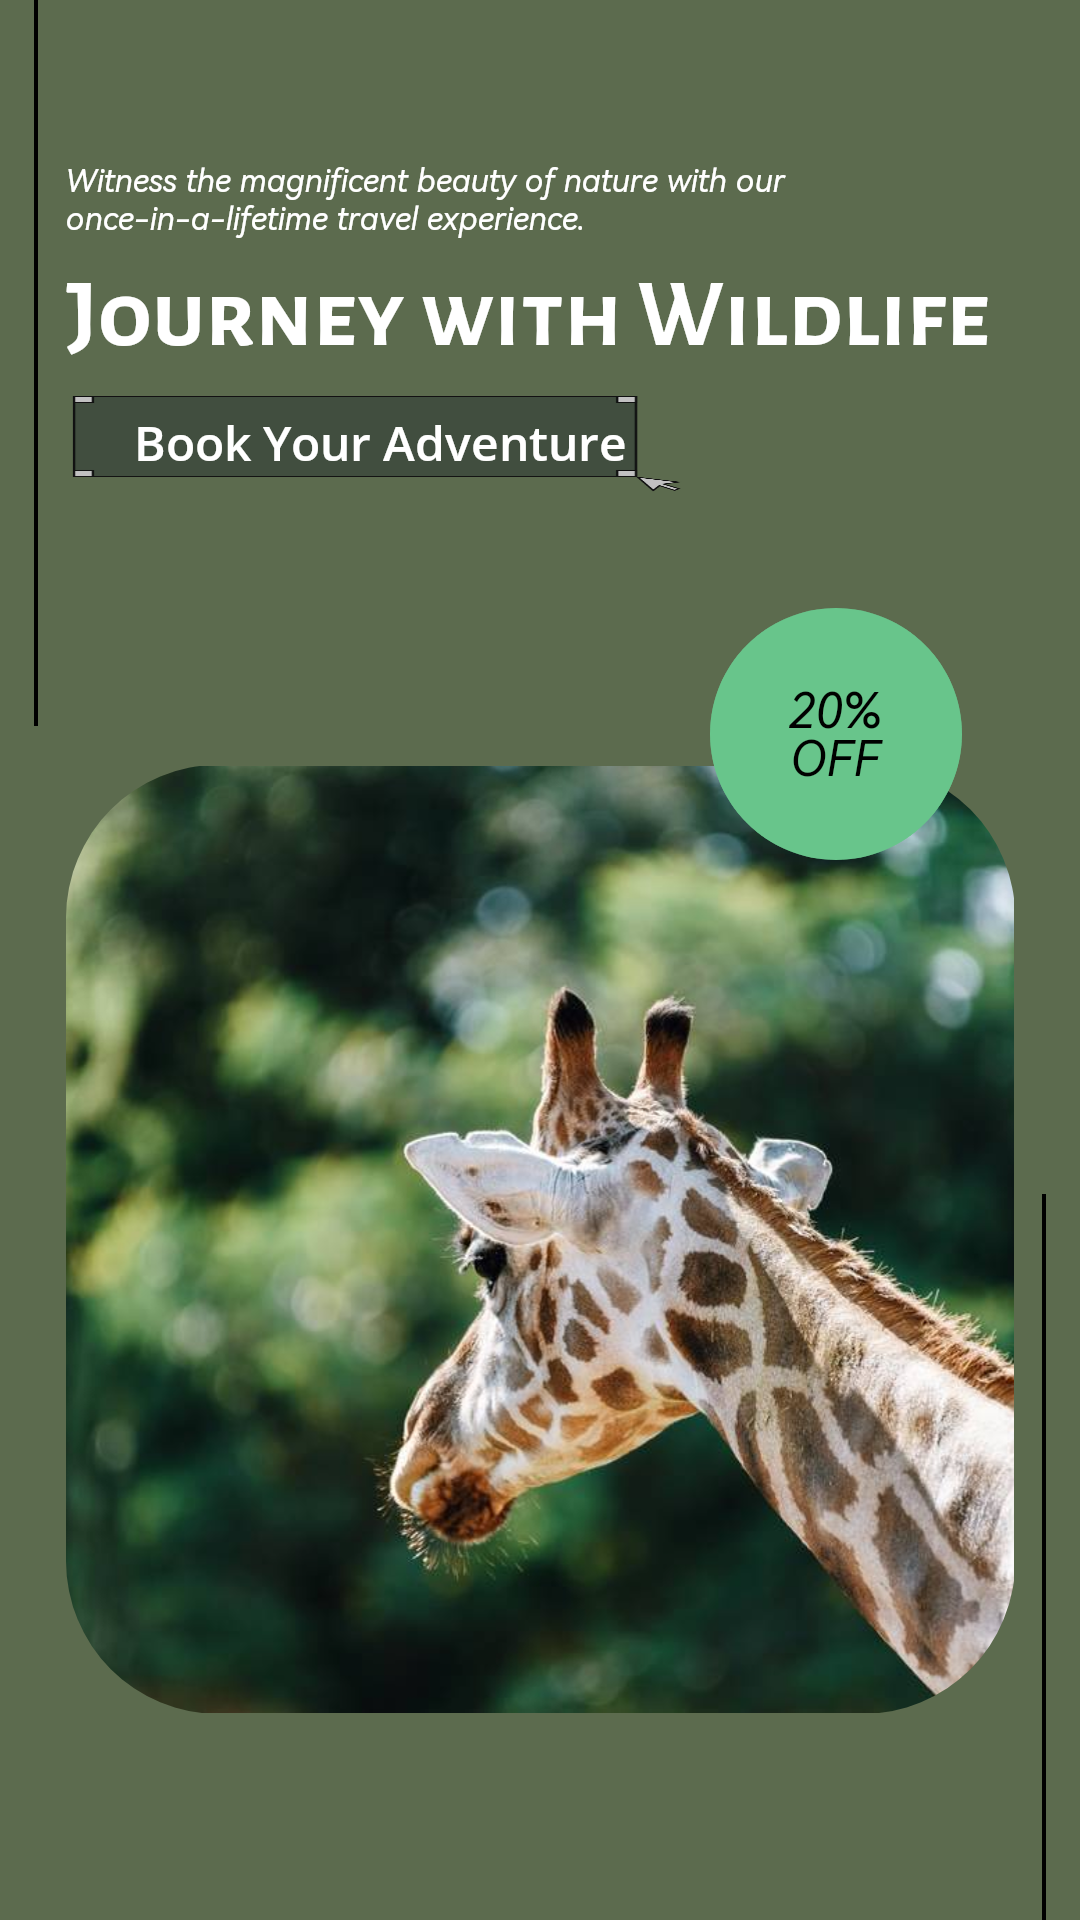
Task: Click the bottom-right selection handle near the cursor
Action: 627,473
